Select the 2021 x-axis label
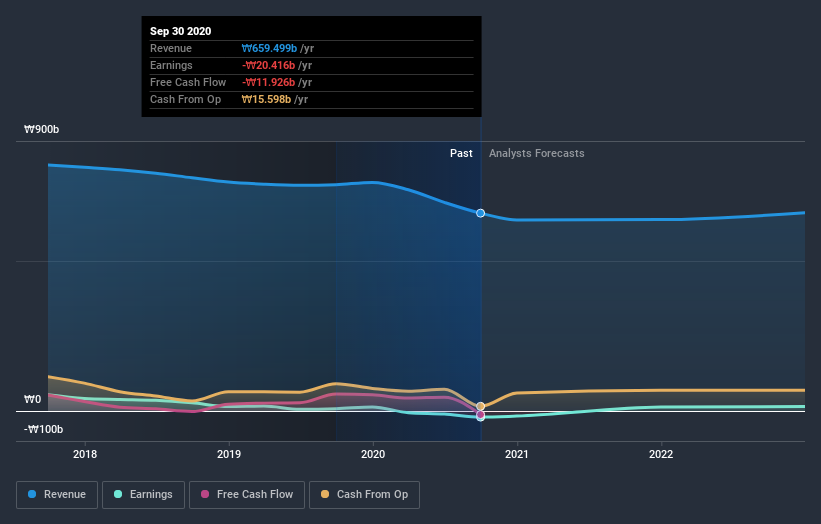Viewport: 821px width, 524px height. 517,454
